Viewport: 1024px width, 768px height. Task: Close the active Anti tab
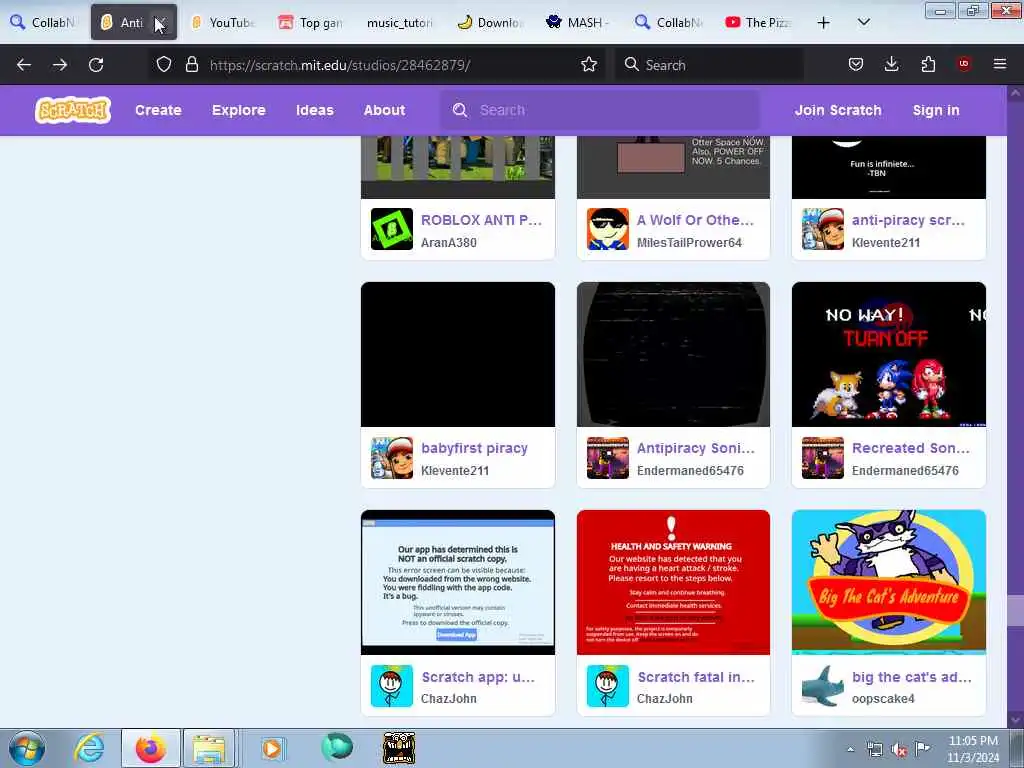[x=161, y=23]
